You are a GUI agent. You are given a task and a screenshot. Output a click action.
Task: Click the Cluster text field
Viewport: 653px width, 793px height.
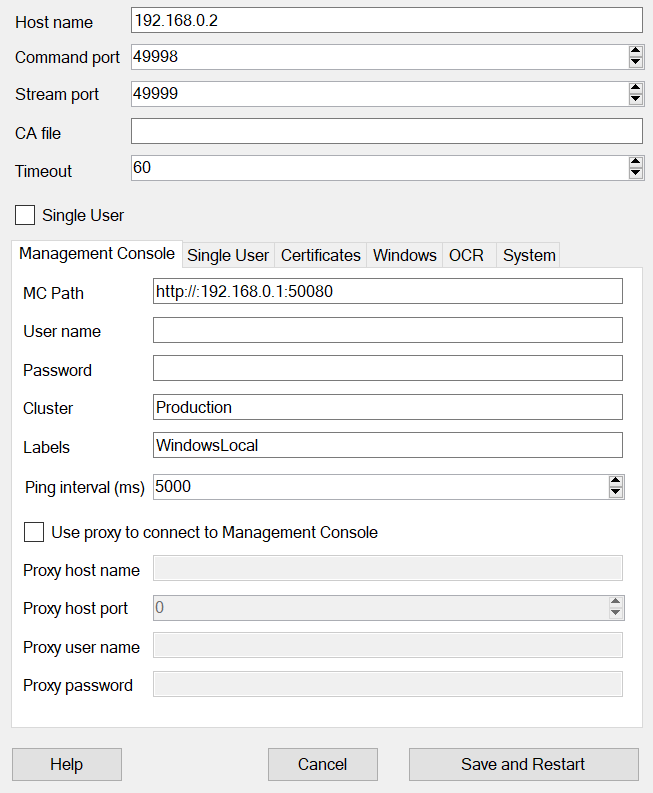(387, 407)
